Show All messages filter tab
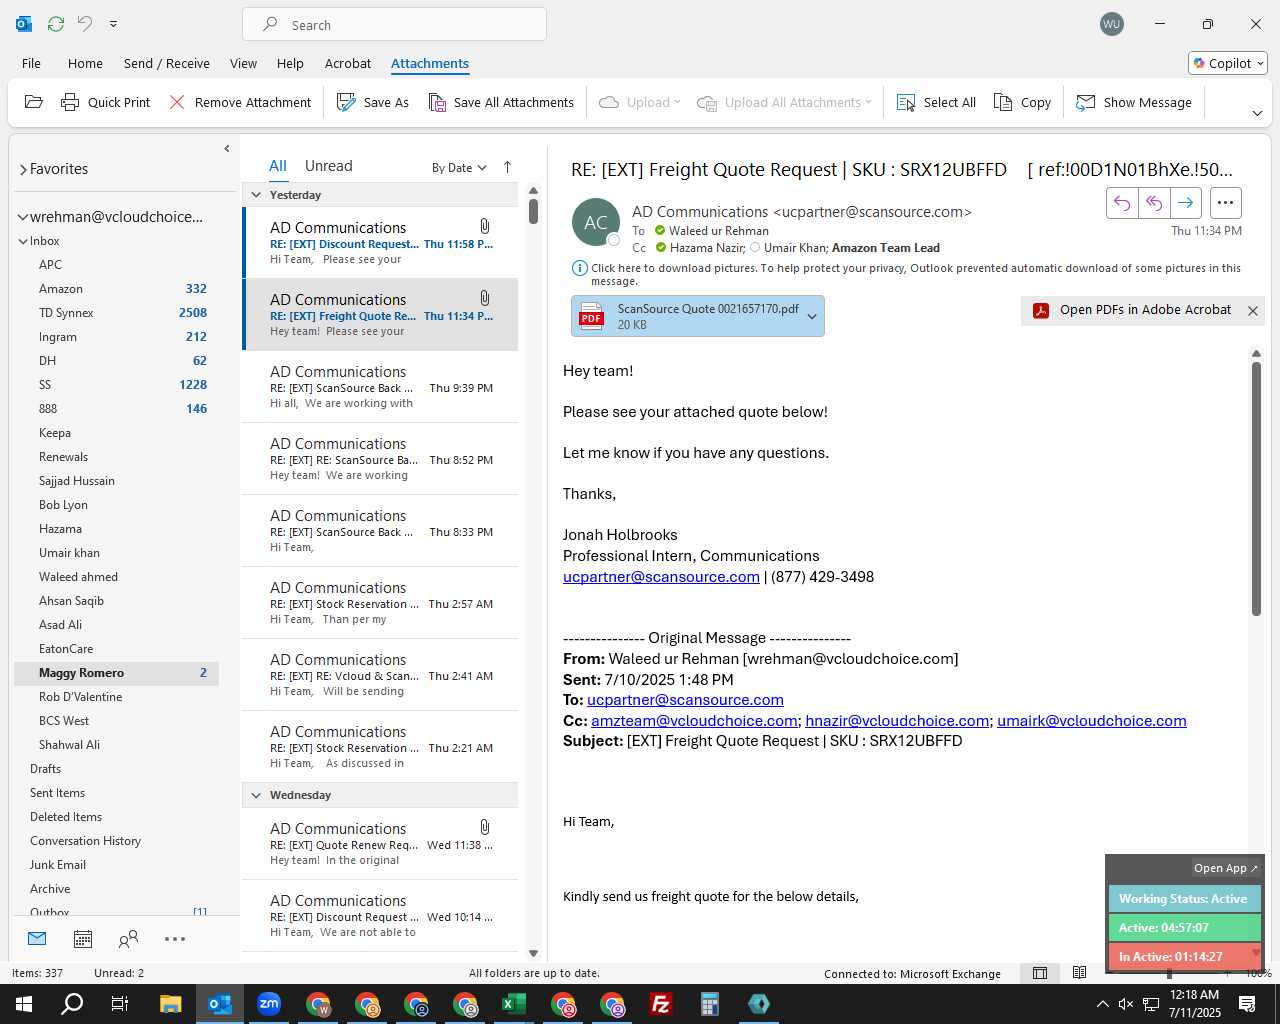The image size is (1280, 1024). coord(278,166)
